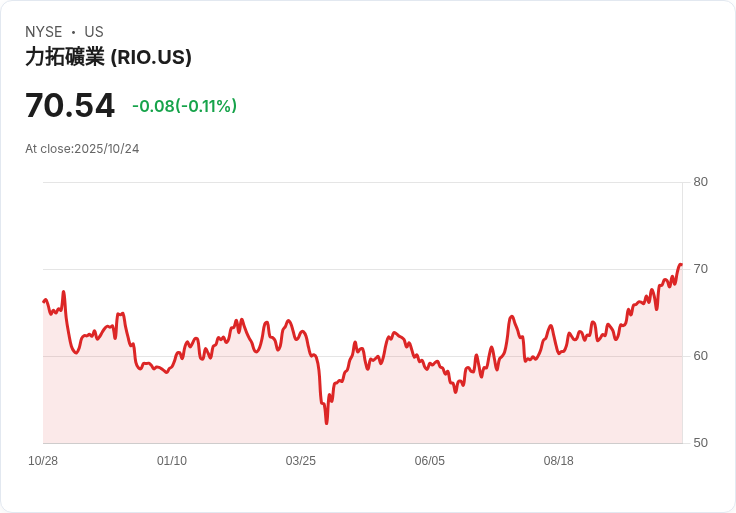Image resolution: width=736 pixels, height=513 pixels.
Task: Click the 50 y-axis label
Action: (x=700, y=443)
